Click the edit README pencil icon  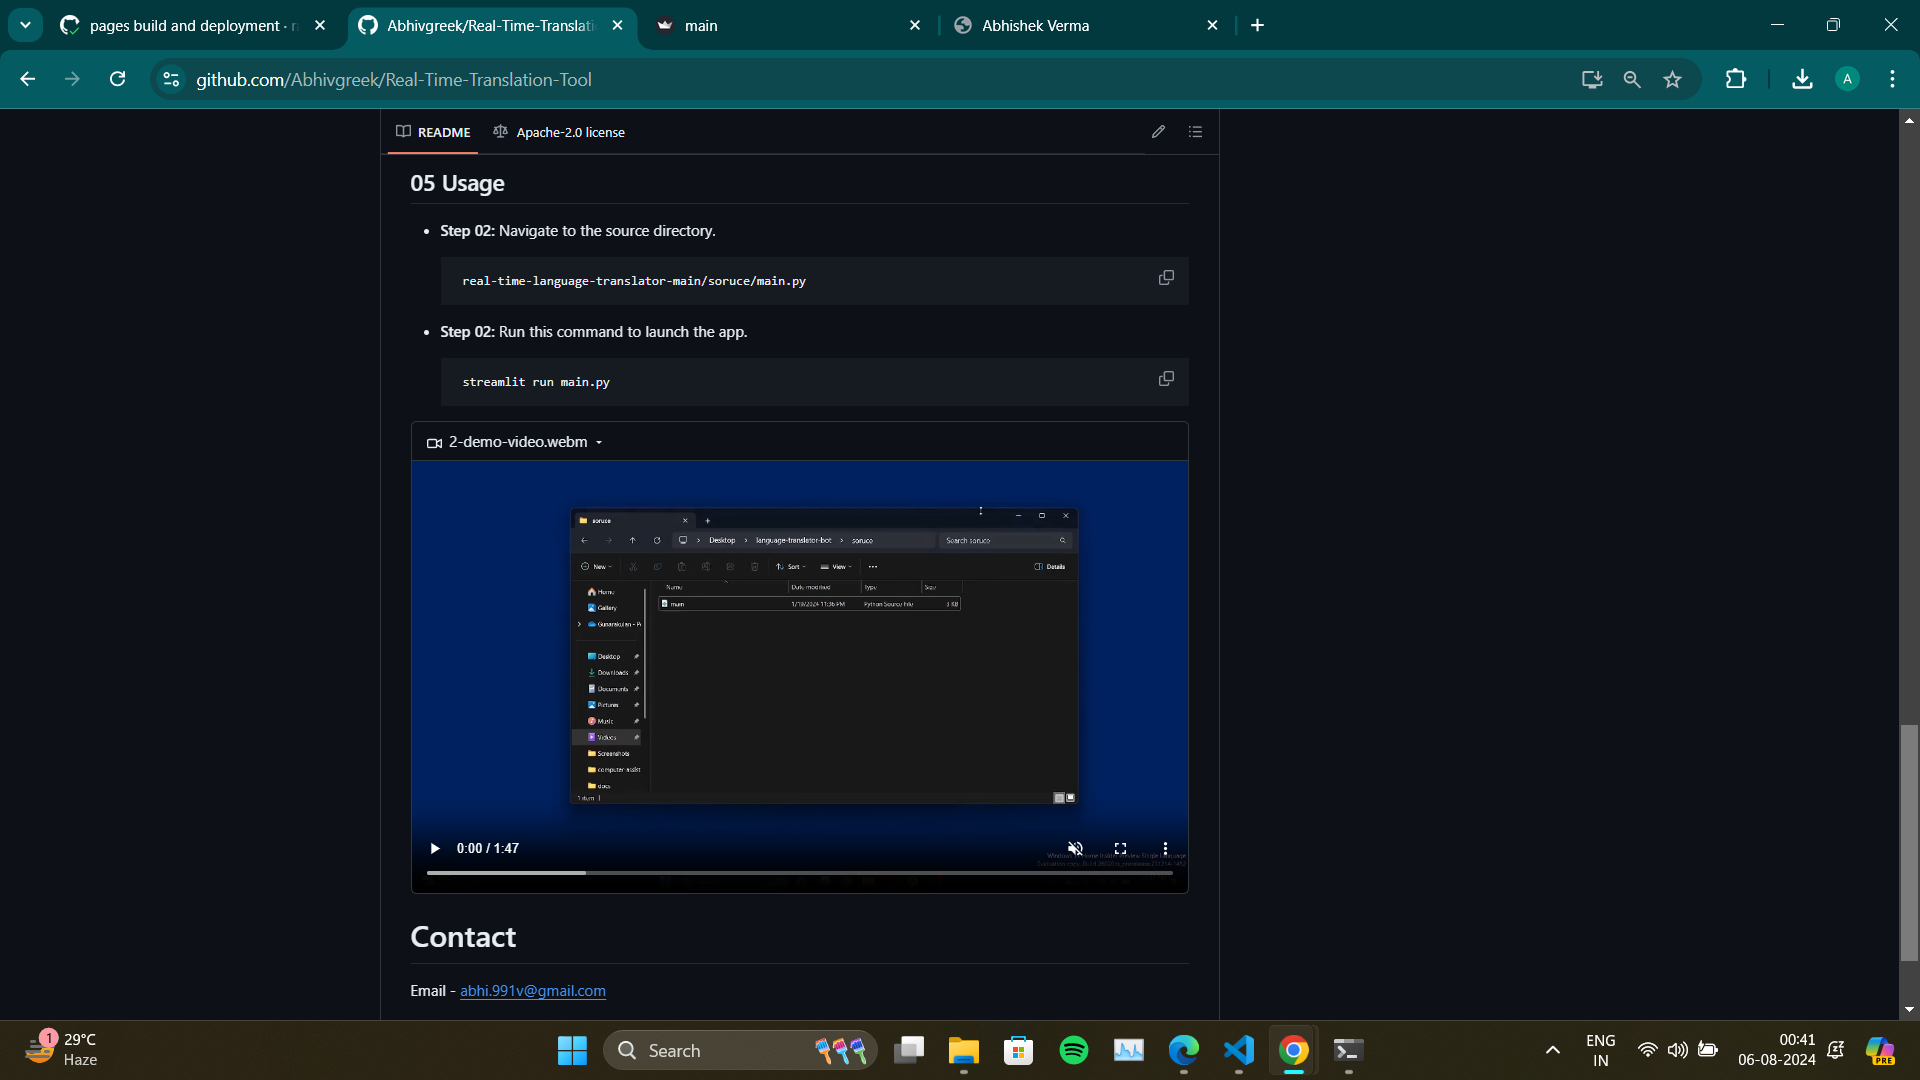point(1158,132)
